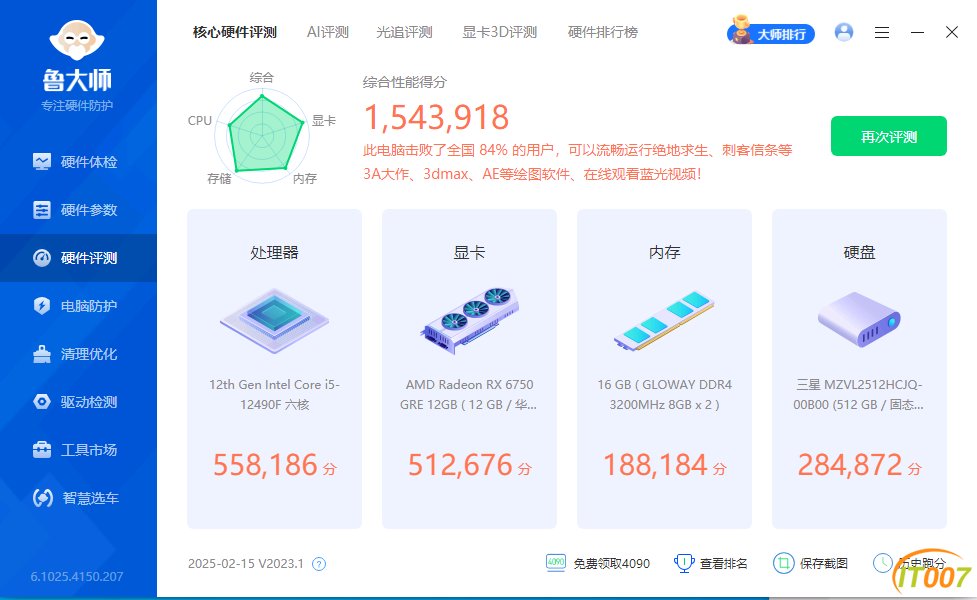Image resolution: width=977 pixels, height=600 pixels.
Task: Click 免费领取4090 promotion link
Action: (x=598, y=563)
